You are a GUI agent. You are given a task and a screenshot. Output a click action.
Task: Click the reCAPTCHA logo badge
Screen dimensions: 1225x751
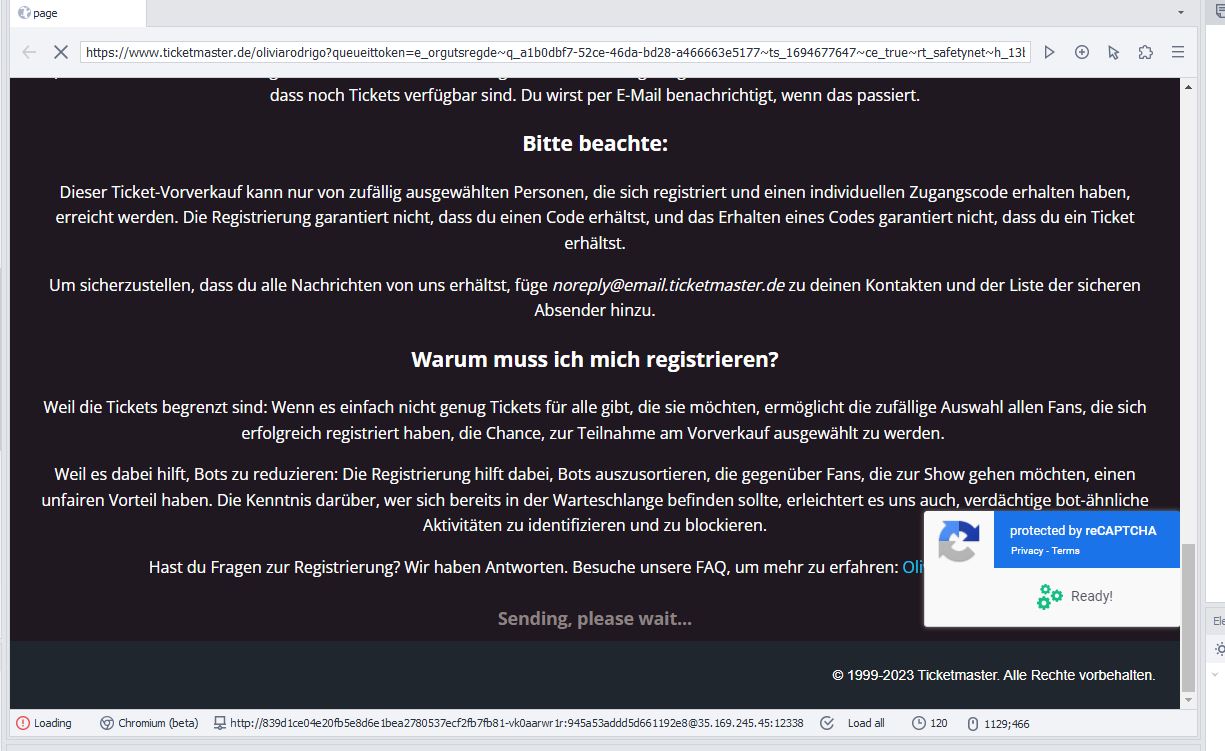(x=958, y=541)
